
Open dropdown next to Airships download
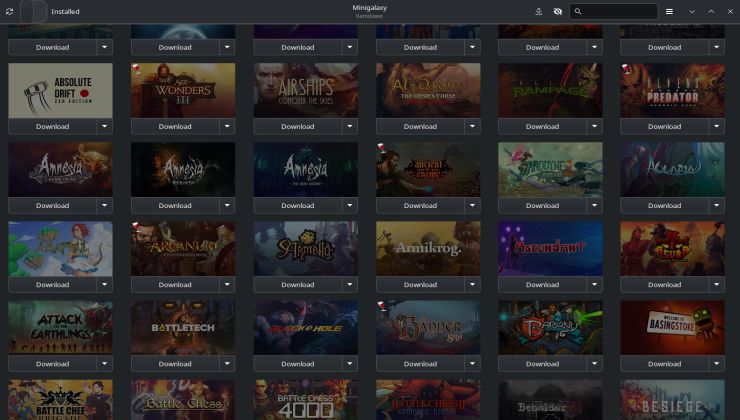click(350, 127)
